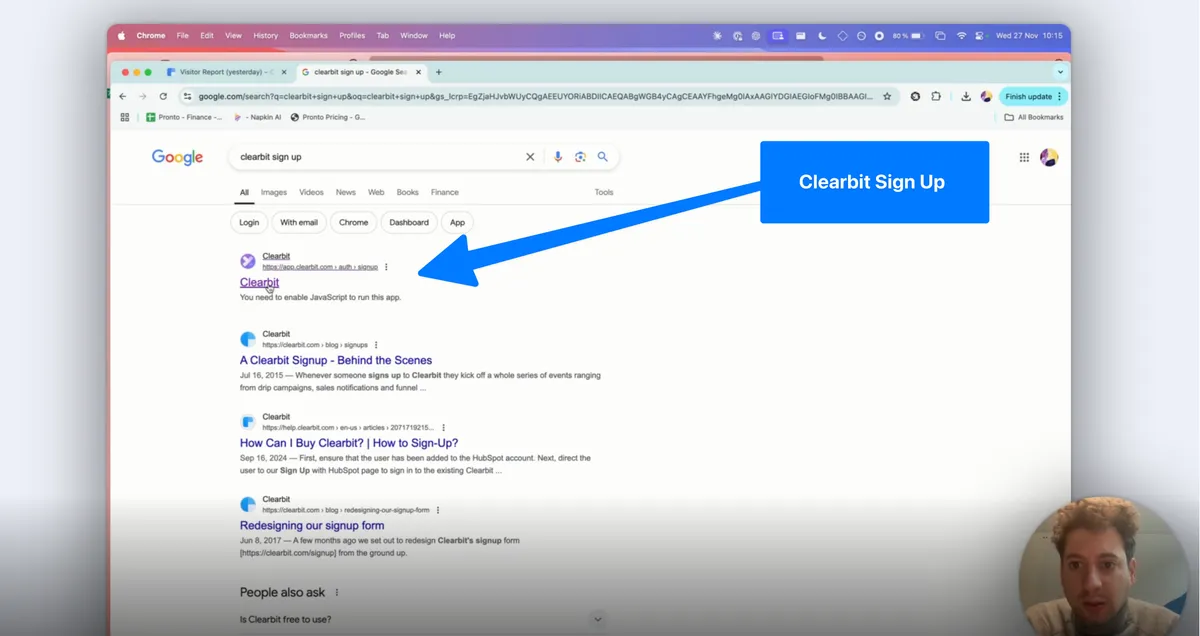Open the Google apps grid
Screen dimensions: 1200x636
pos(1024,157)
